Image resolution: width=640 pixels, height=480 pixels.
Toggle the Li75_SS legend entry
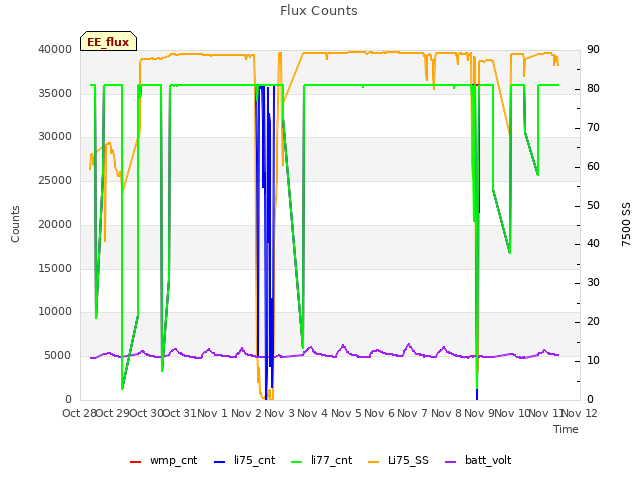coord(398,460)
